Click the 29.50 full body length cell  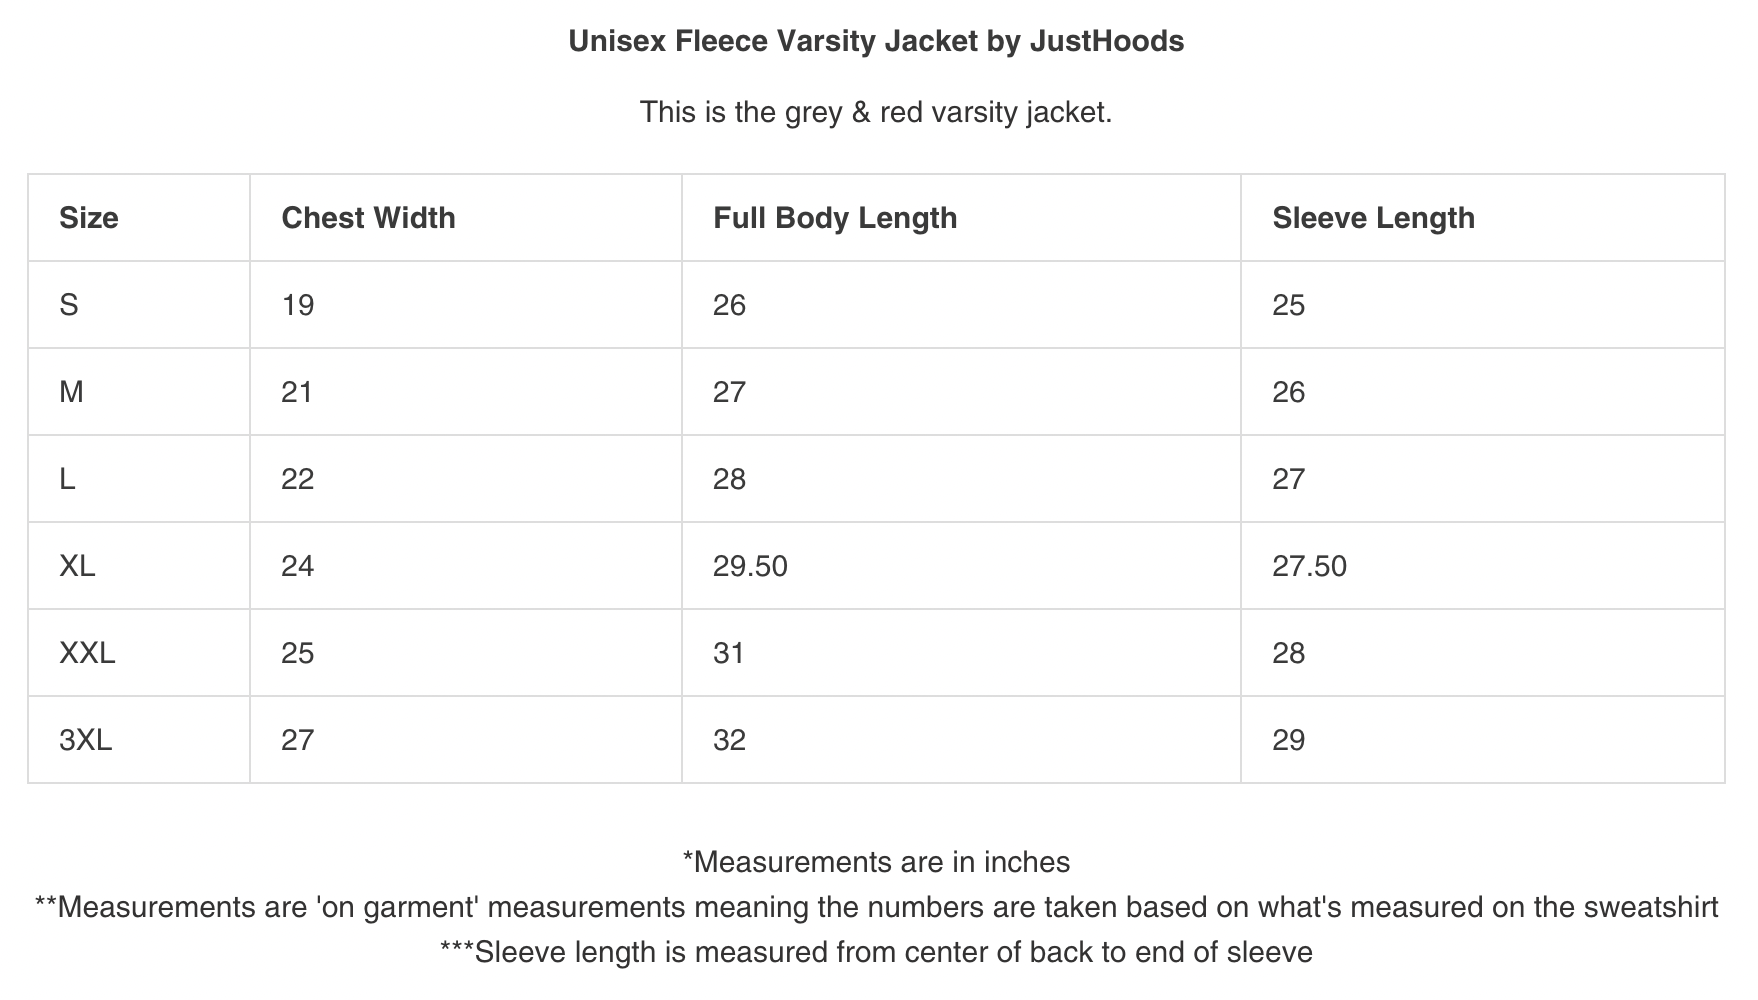point(750,566)
